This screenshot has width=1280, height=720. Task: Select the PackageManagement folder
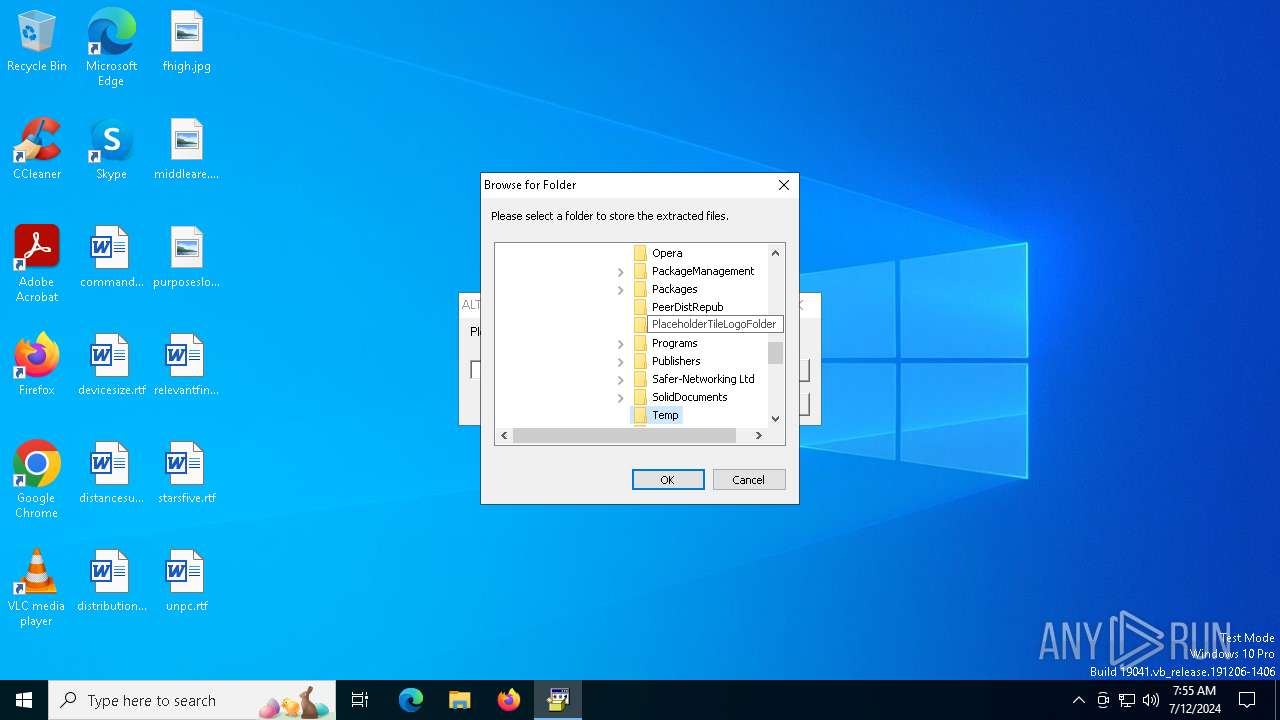[x=703, y=271]
